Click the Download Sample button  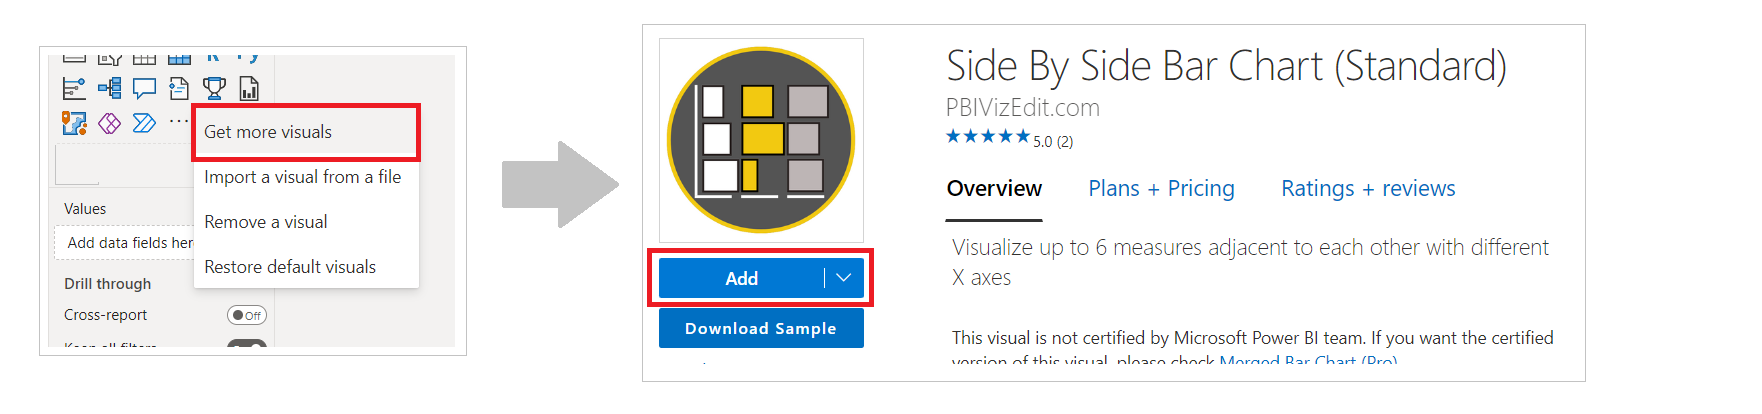(761, 328)
